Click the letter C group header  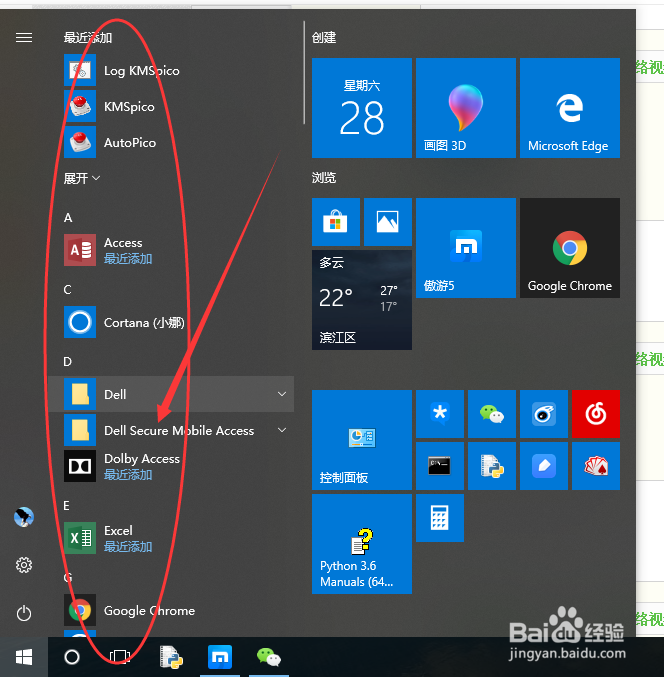(x=67, y=290)
